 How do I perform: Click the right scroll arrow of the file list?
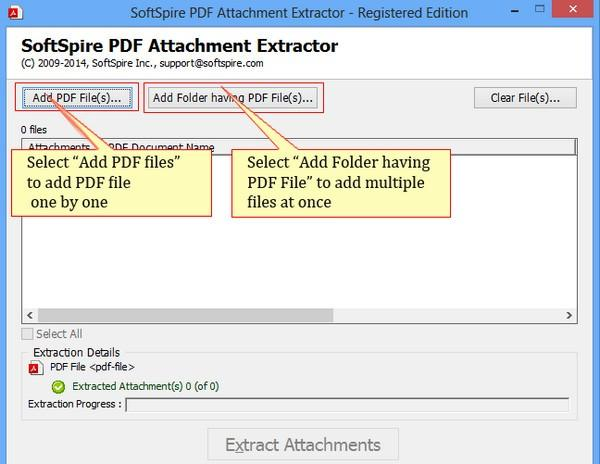click(x=569, y=315)
